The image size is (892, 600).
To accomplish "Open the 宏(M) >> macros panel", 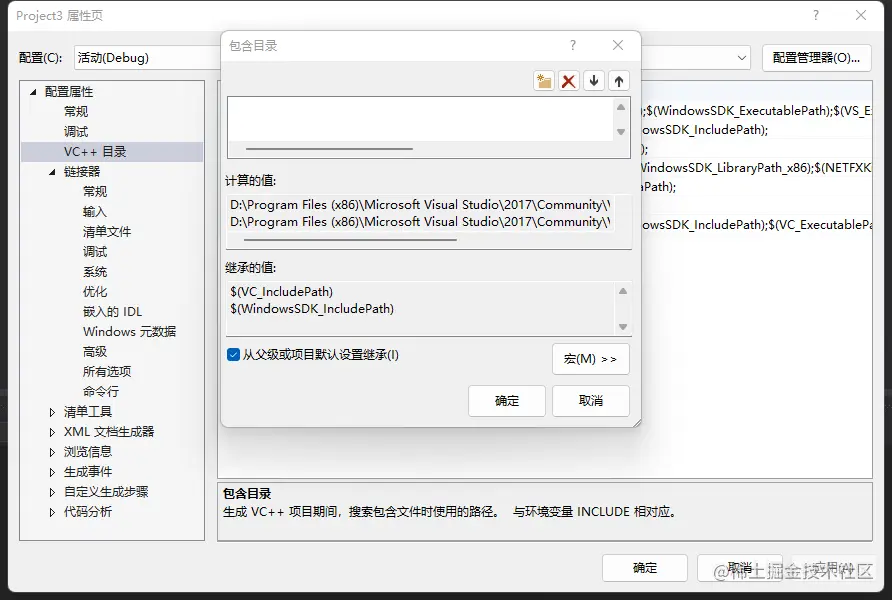I will (590, 359).
